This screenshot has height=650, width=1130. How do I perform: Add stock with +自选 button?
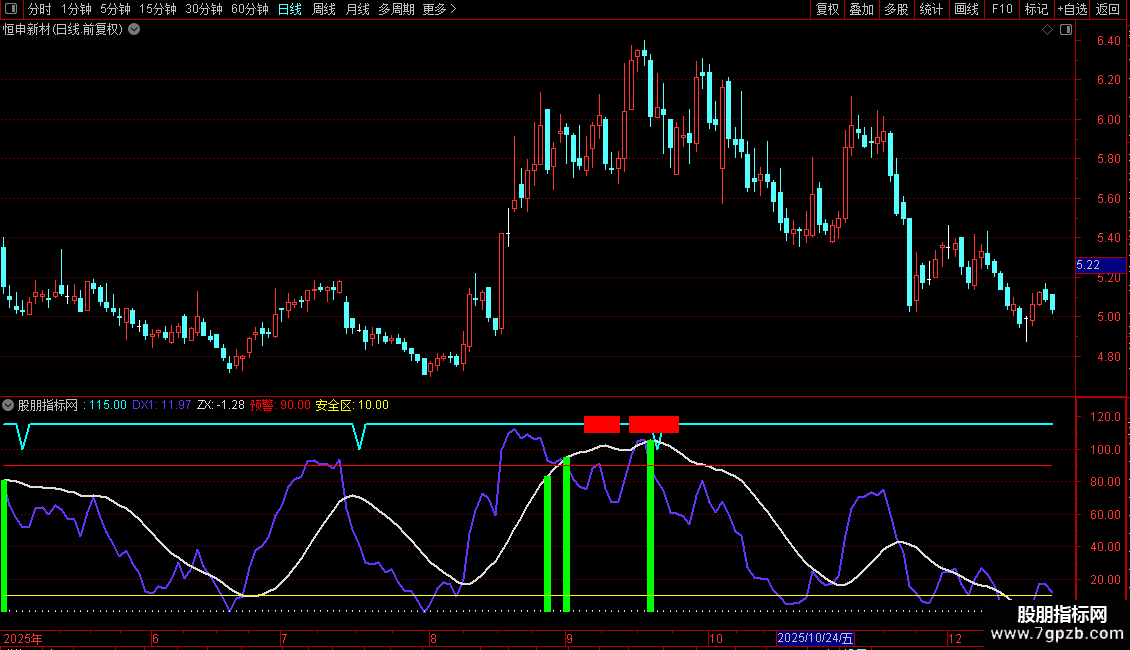(1072, 9)
